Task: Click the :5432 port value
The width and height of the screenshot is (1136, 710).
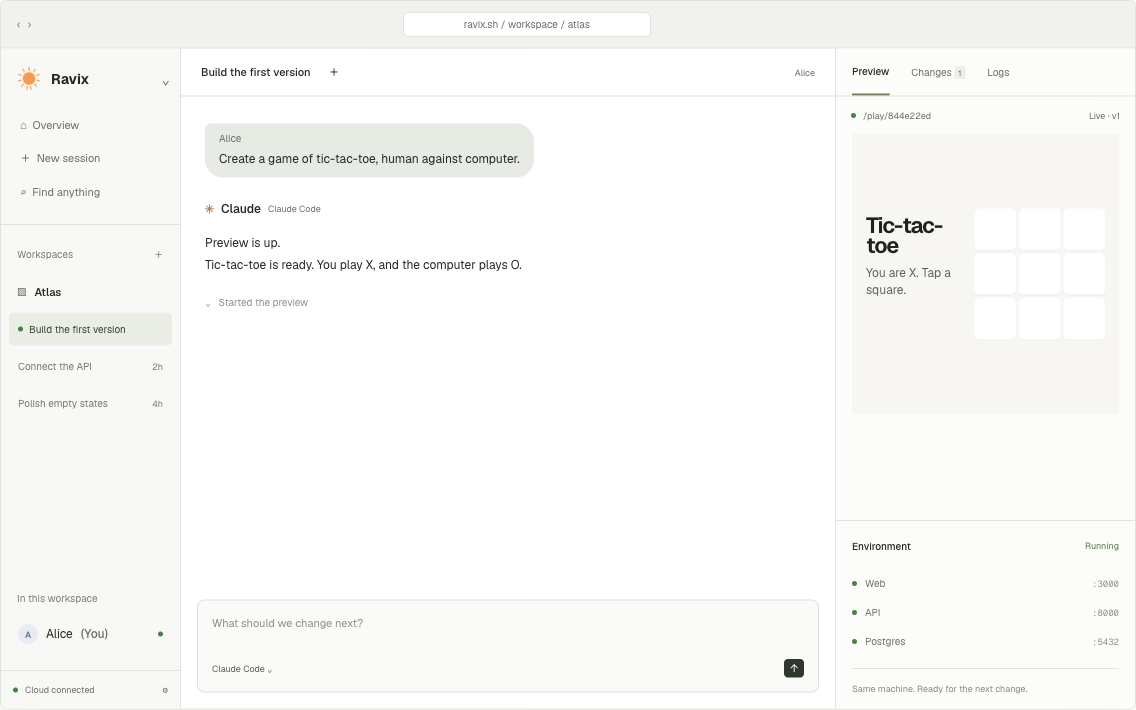Action: [x=1106, y=642]
